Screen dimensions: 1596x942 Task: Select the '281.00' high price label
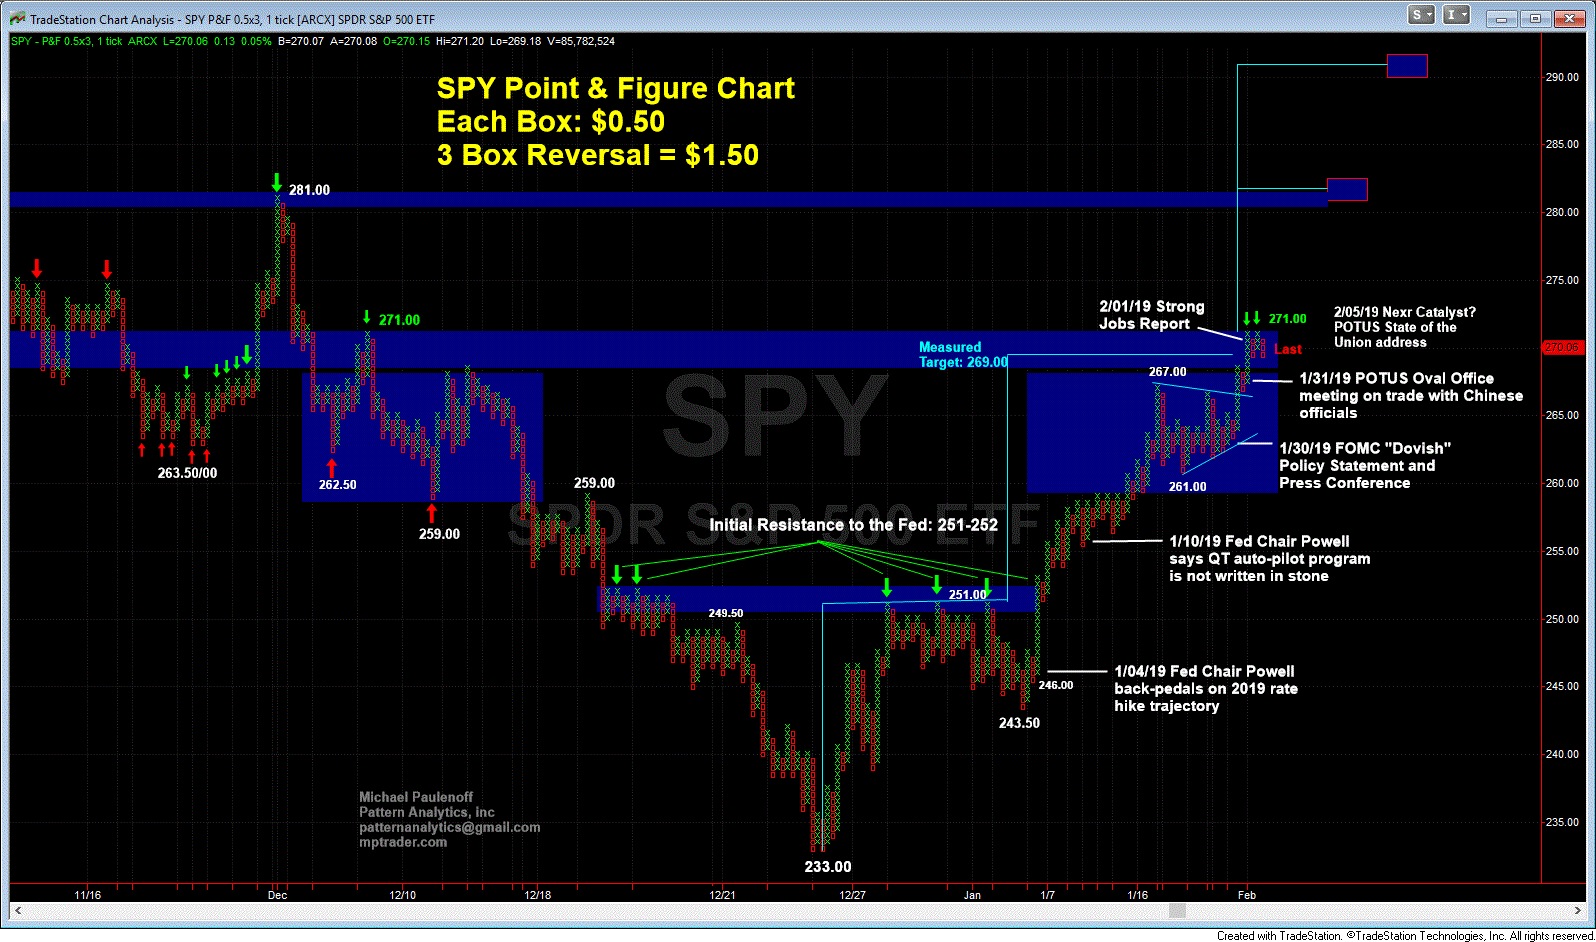coord(309,190)
